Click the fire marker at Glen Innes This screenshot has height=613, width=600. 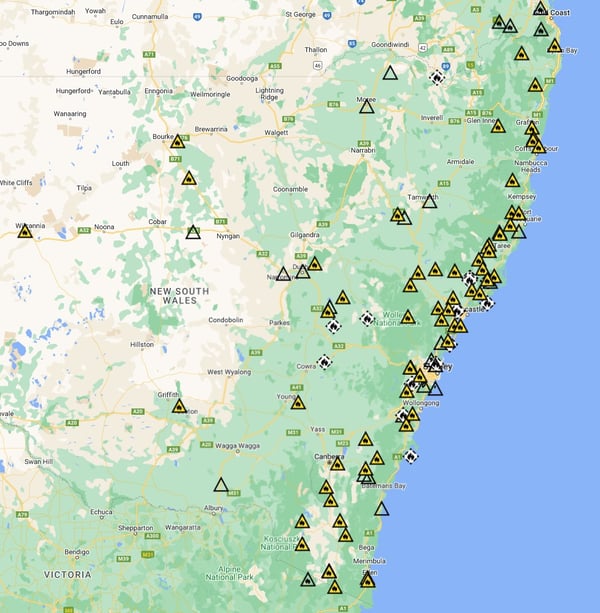point(498,126)
